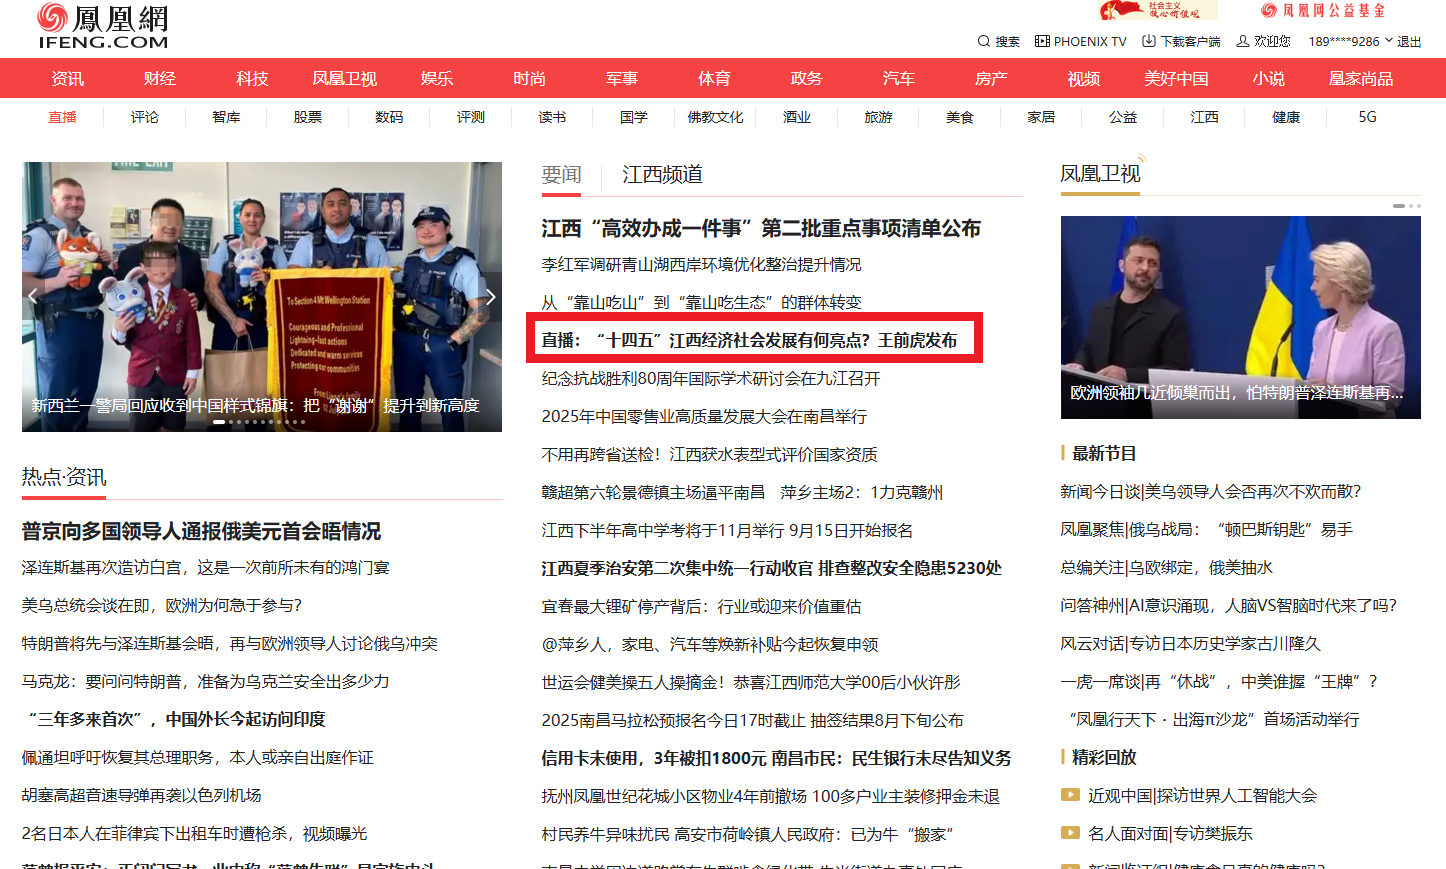This screenshot has height=869, width=1446.
Task: Click the 凤凰卫视 slideshow page indicator
Action: click(x=1406, y=205)
